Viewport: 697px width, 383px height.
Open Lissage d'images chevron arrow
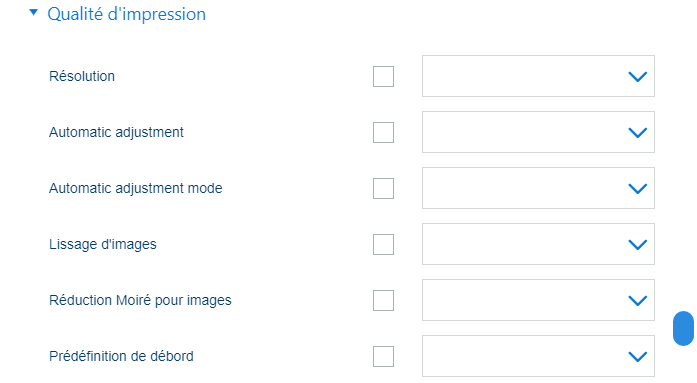pyautogui.click(x=637, y=245)
